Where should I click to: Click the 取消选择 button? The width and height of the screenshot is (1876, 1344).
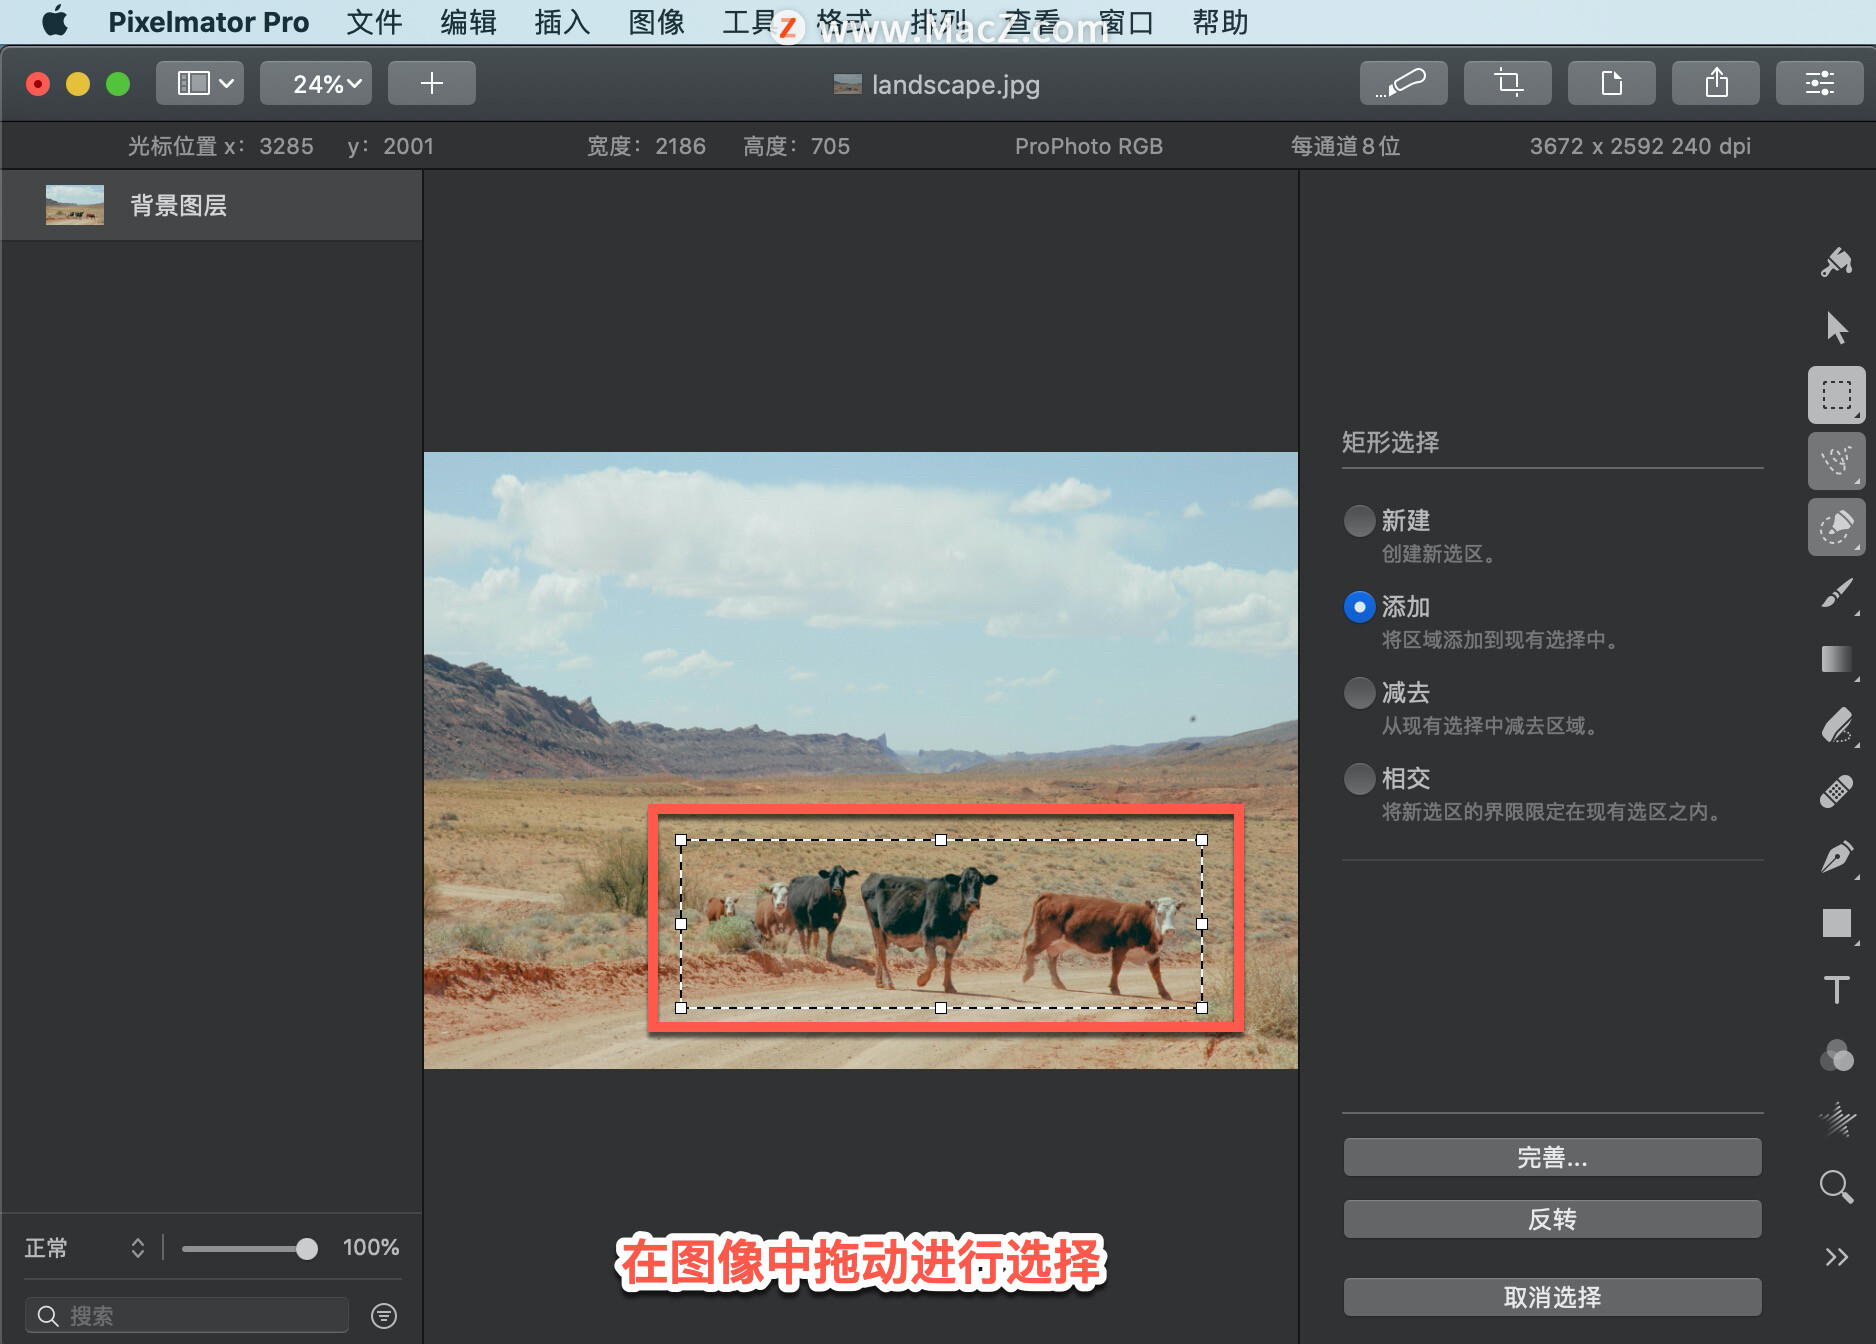click(1552, 1297)
